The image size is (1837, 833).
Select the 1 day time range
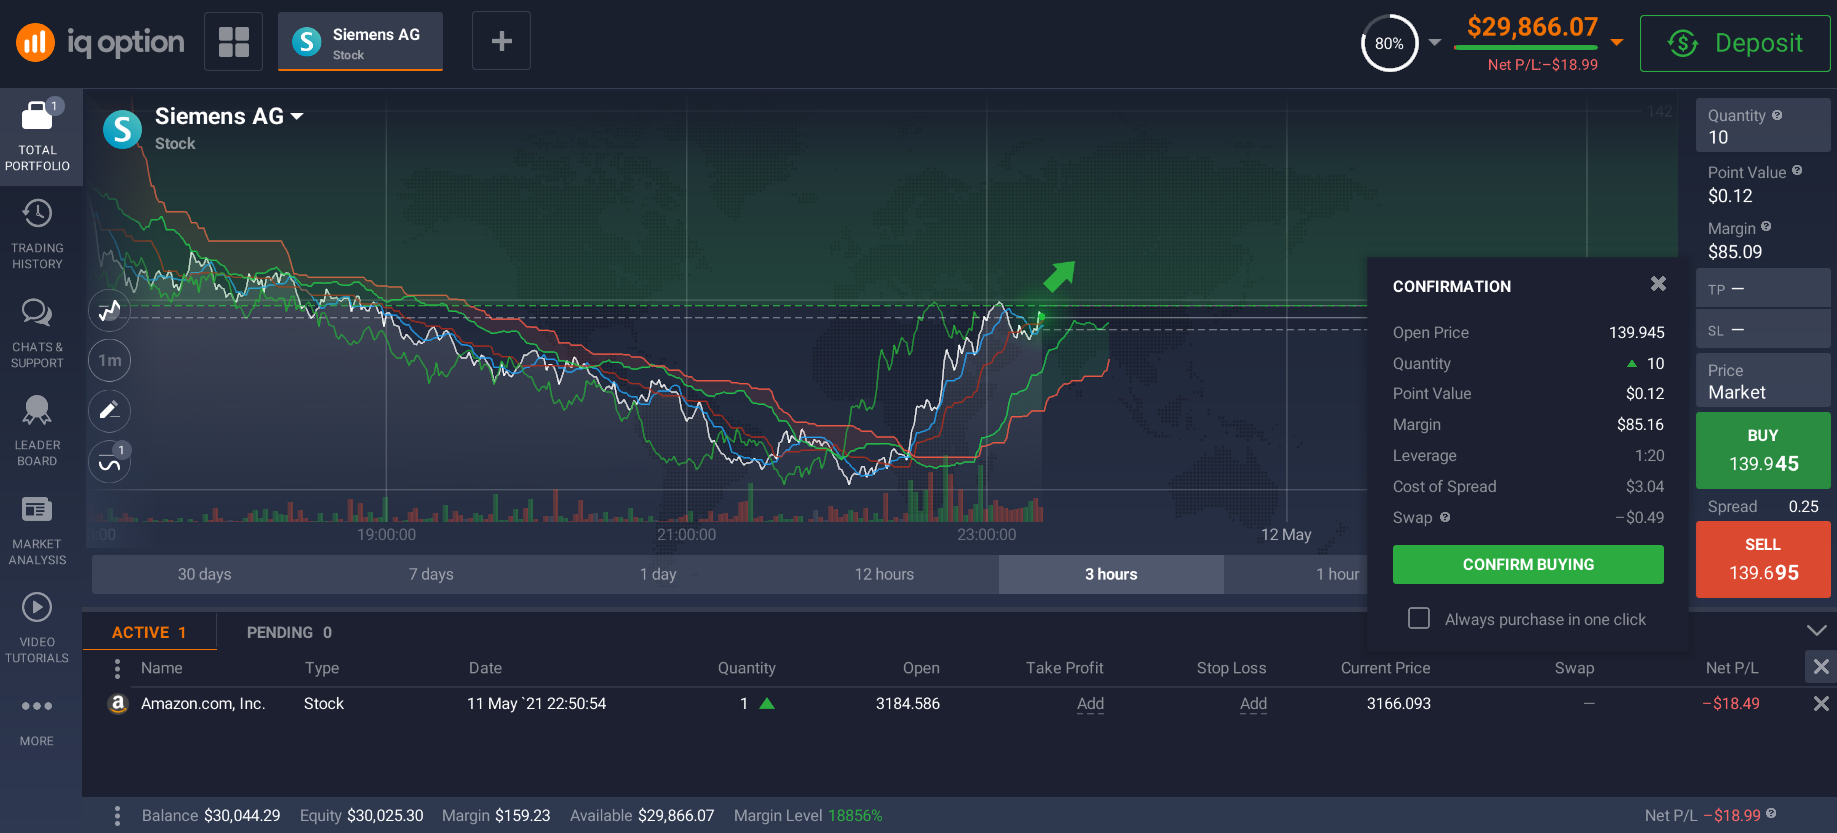[658, 574]
